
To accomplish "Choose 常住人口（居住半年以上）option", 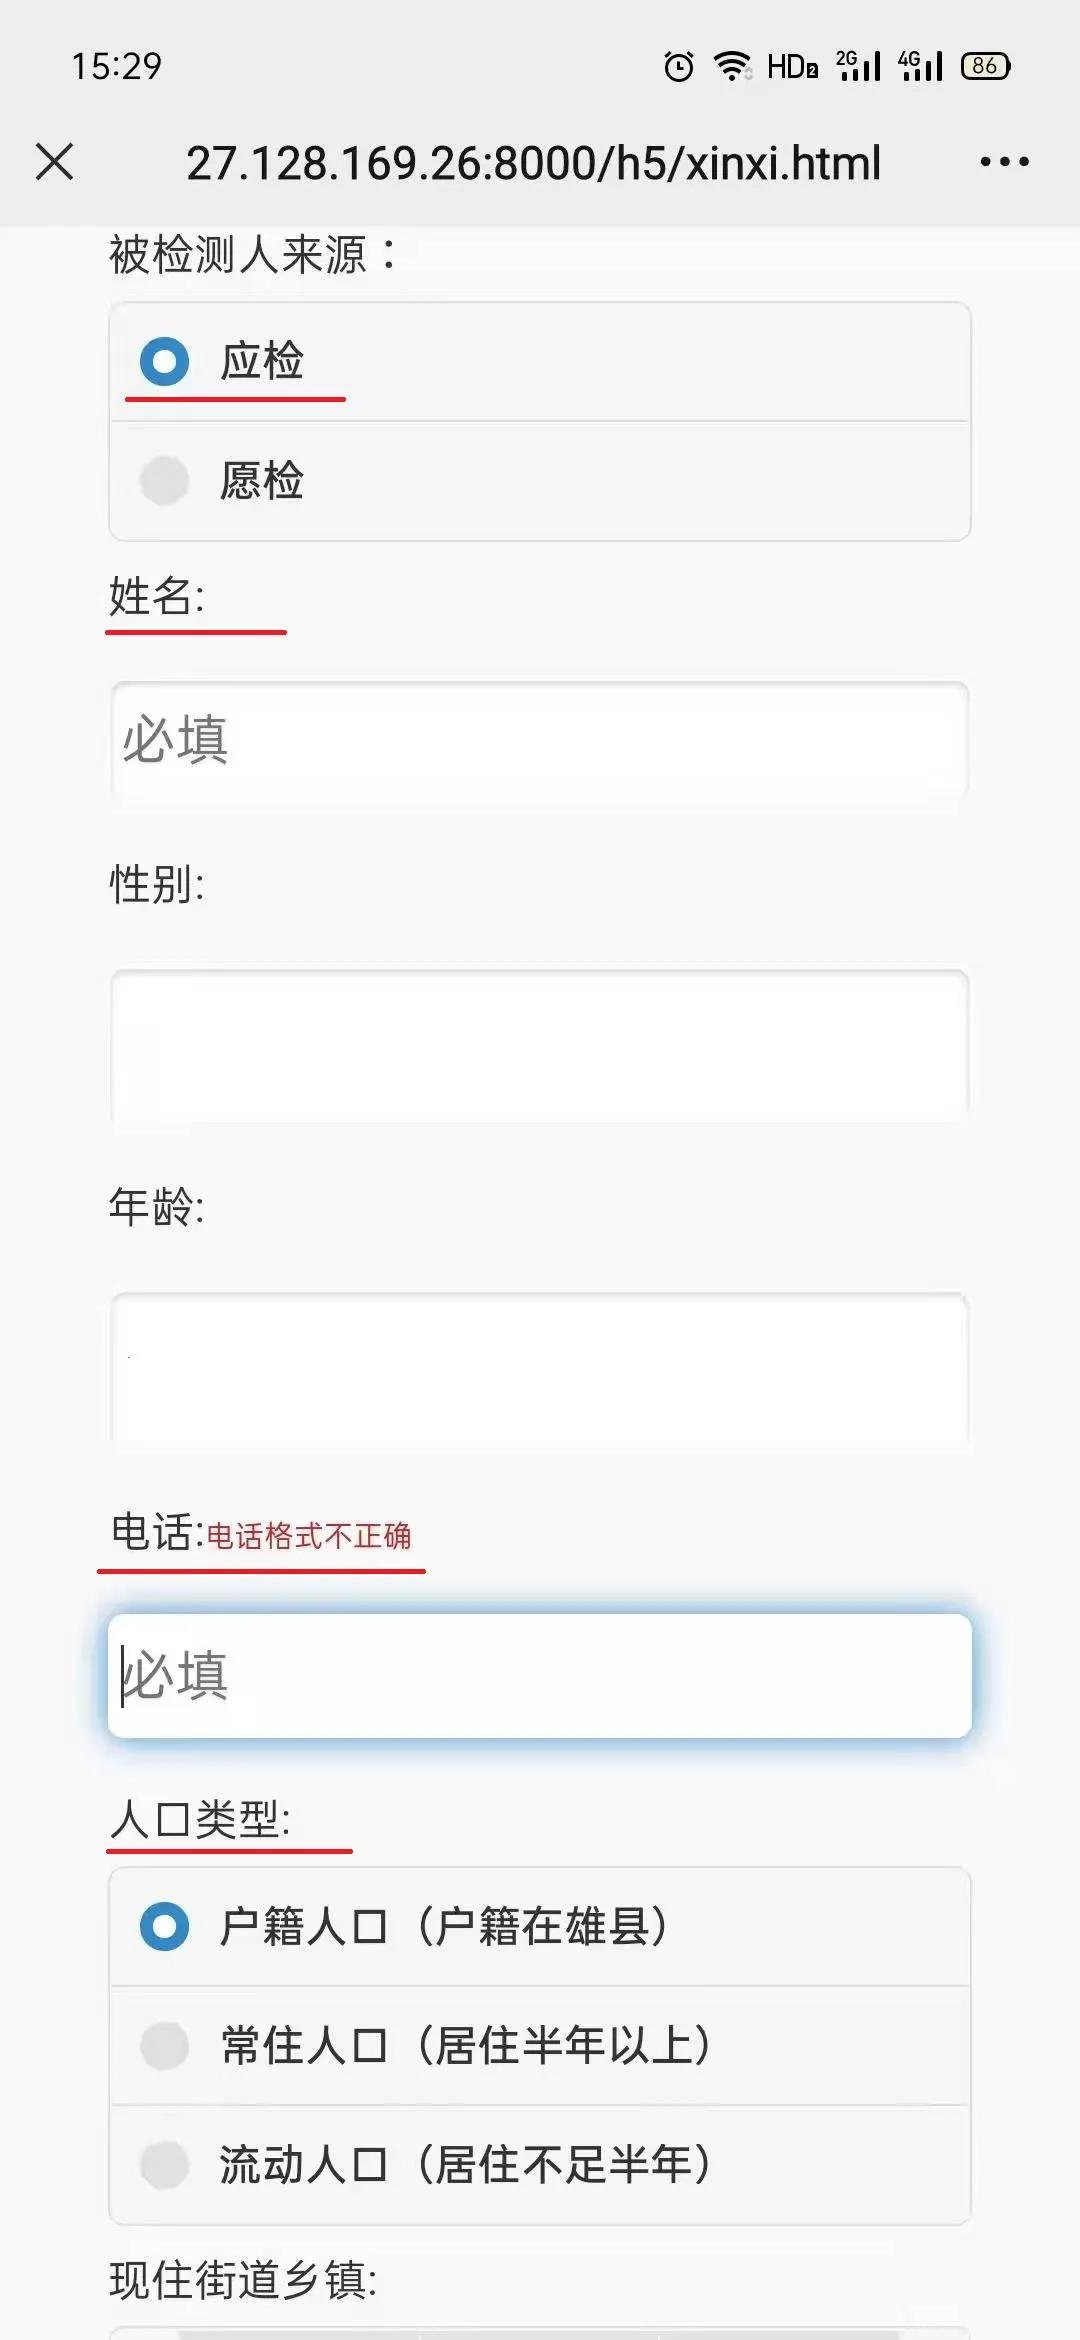I will click(x=165, y=2045).
